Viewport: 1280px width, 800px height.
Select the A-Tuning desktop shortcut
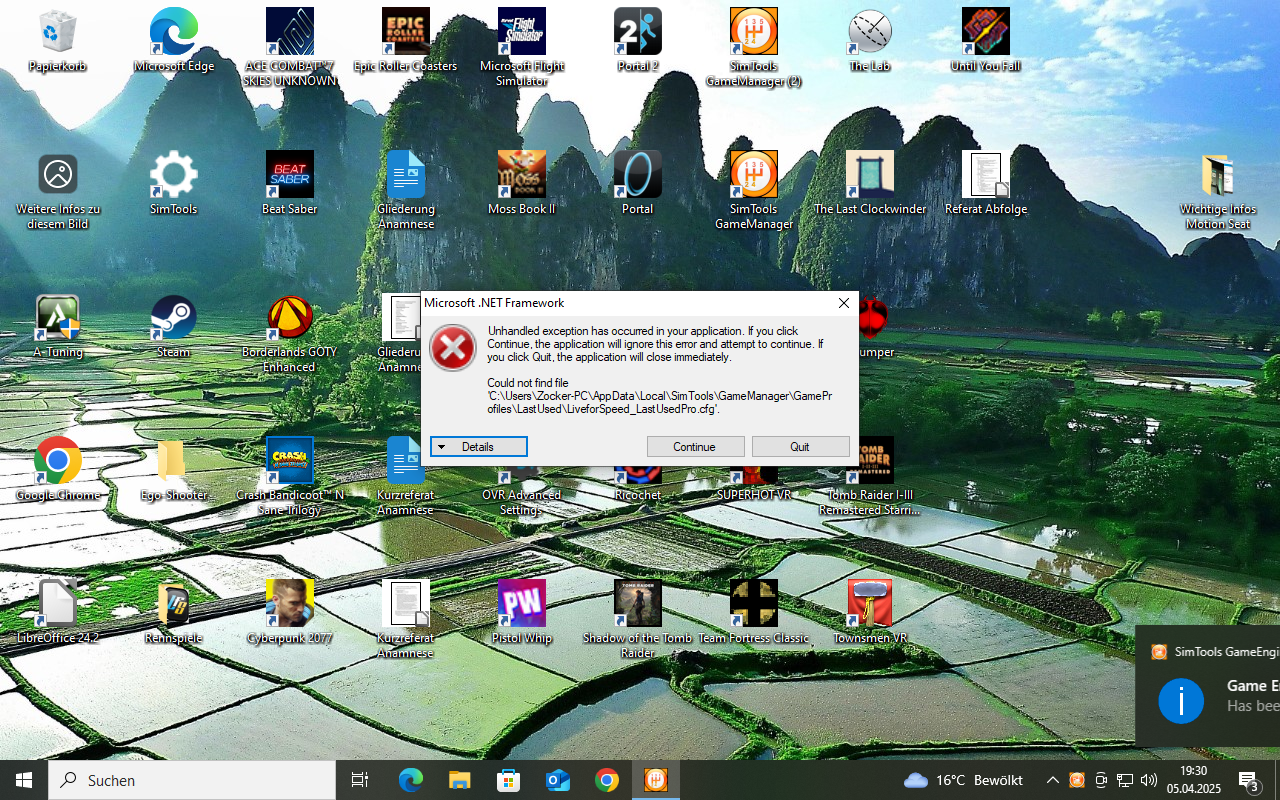click(58, 328)
